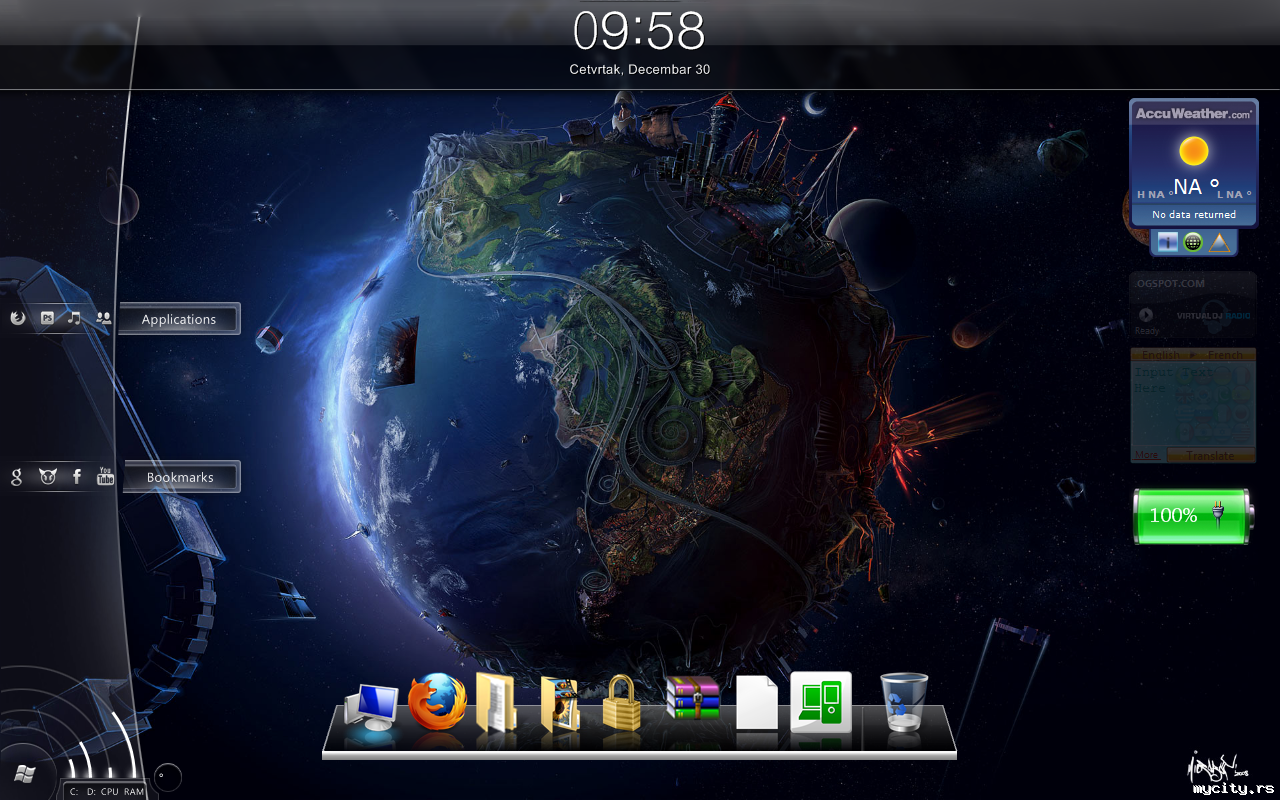This screenshot has height=800, width=1280.
Task: Open the horned devil face bookmark
Action: click(x=48, y=477)
